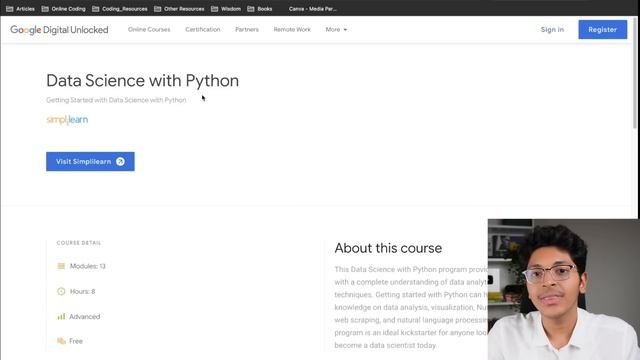Click the 'Modules: 13' text
Image resolution: width=640 pixels, height=360 pixels.
point(88,266)
